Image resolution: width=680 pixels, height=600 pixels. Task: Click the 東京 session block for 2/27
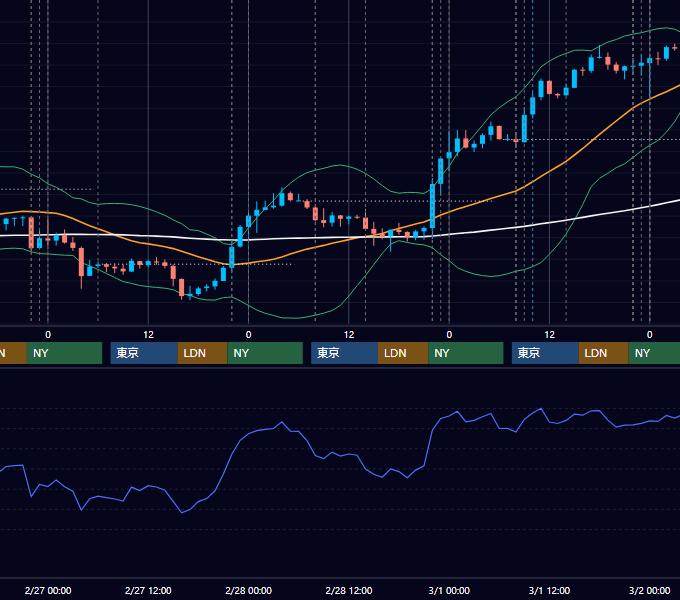pyautogui.click(x=144, y=353)
